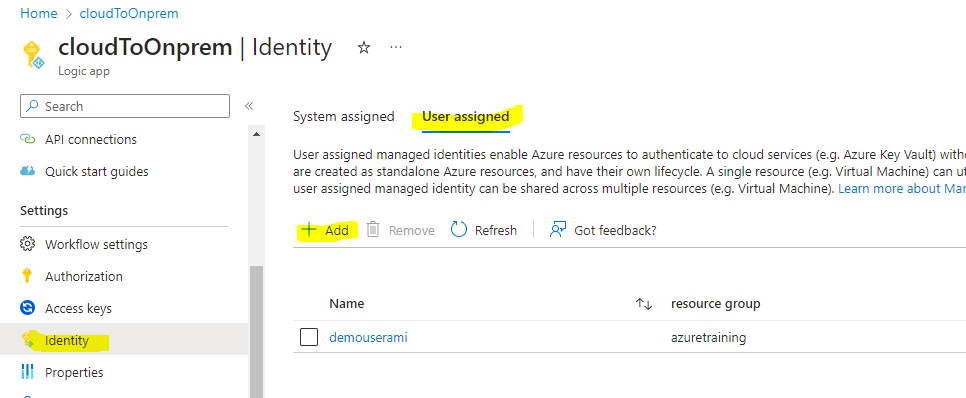The image size is (966, 398).
Task: Open Properties menu item
Action: click(74, 372)
